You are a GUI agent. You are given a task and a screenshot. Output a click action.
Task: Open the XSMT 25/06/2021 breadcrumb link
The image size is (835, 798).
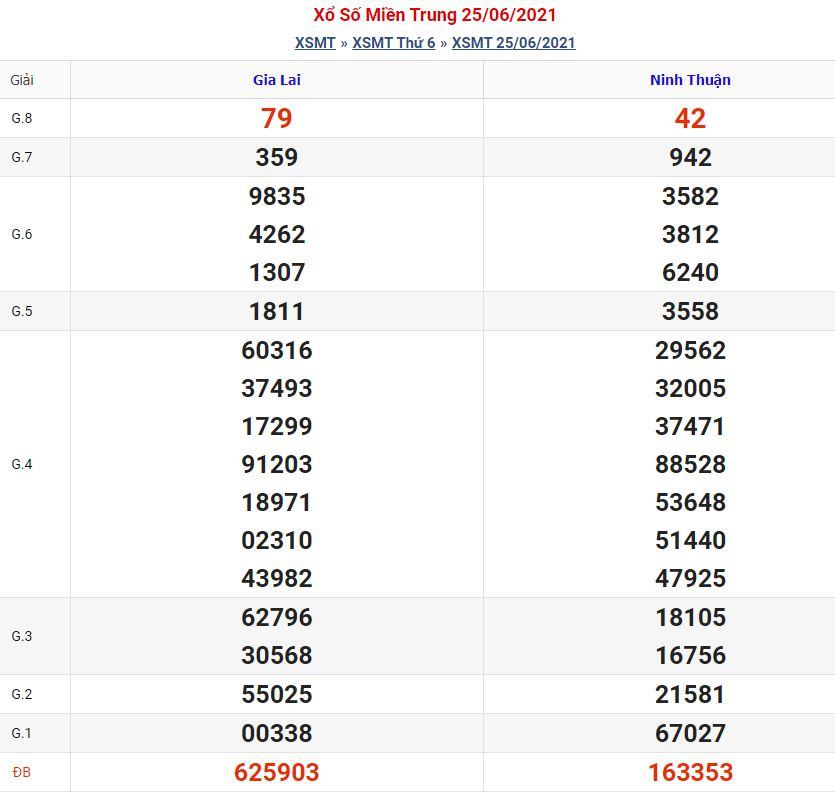(514, 43)
